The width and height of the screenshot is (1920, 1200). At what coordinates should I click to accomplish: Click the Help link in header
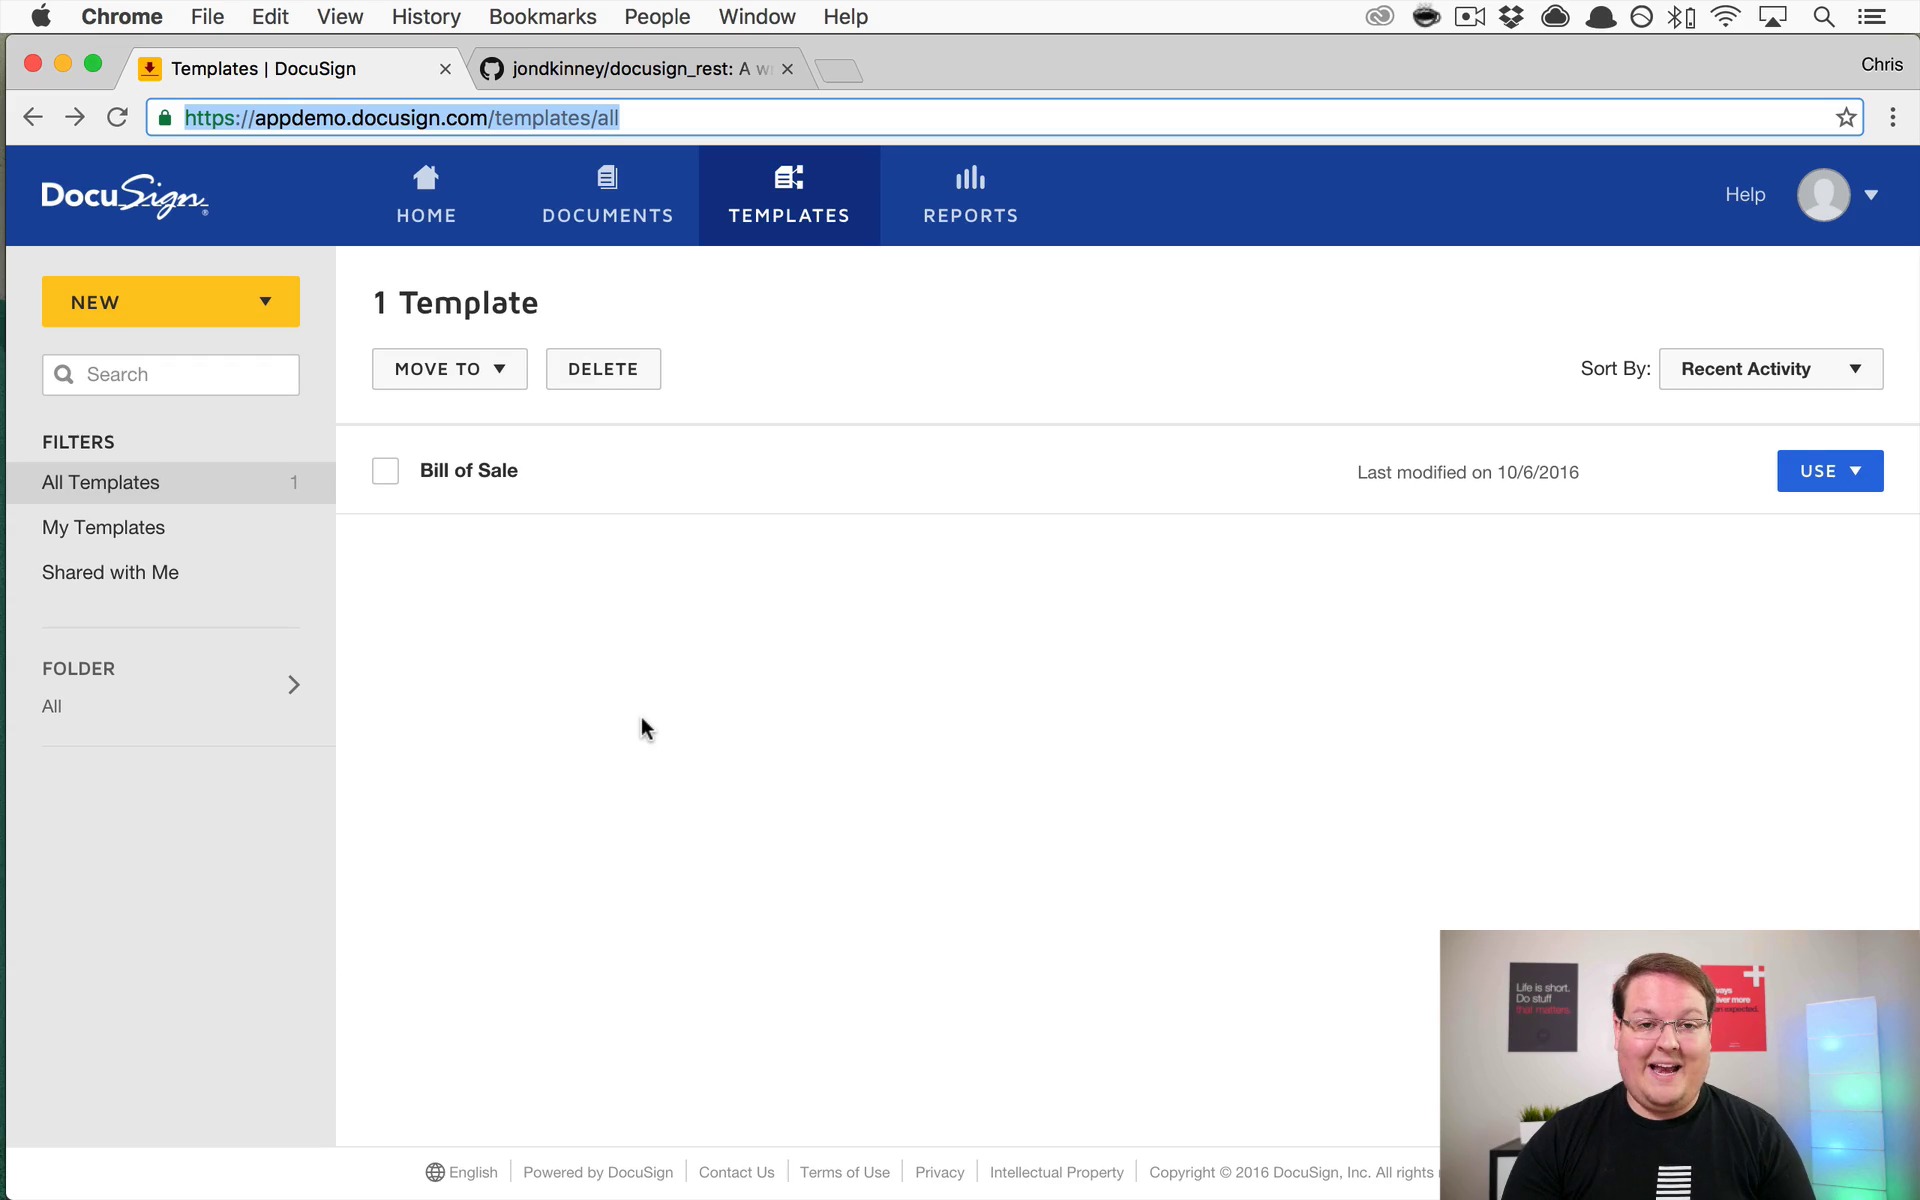pyautogui.click(x=1745, y=195)
